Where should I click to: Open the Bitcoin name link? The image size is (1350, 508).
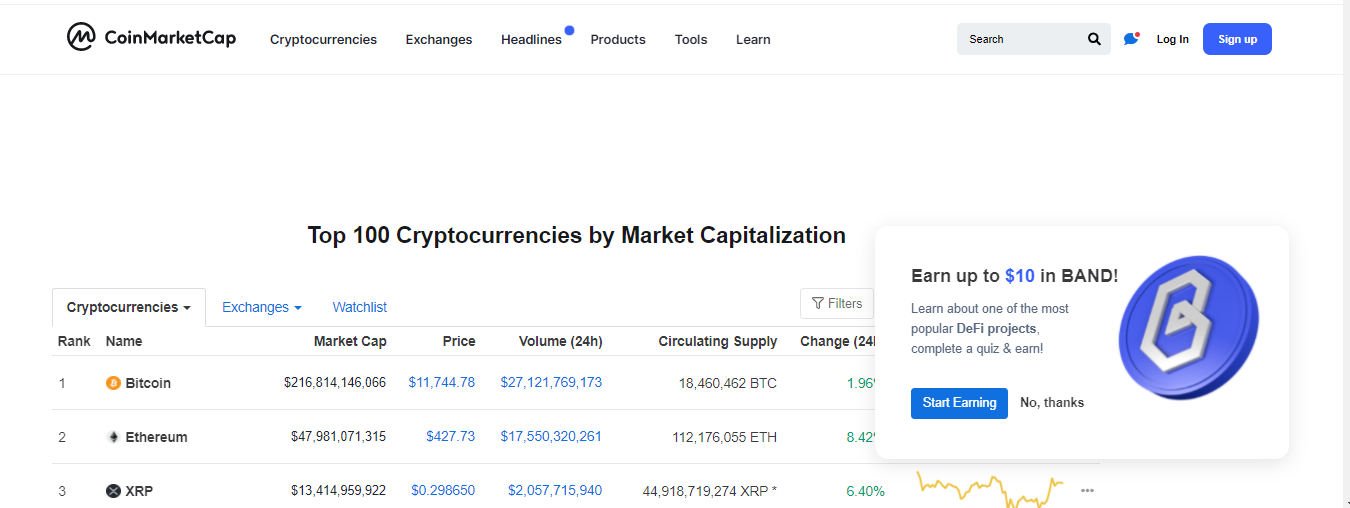coord(148,383)
